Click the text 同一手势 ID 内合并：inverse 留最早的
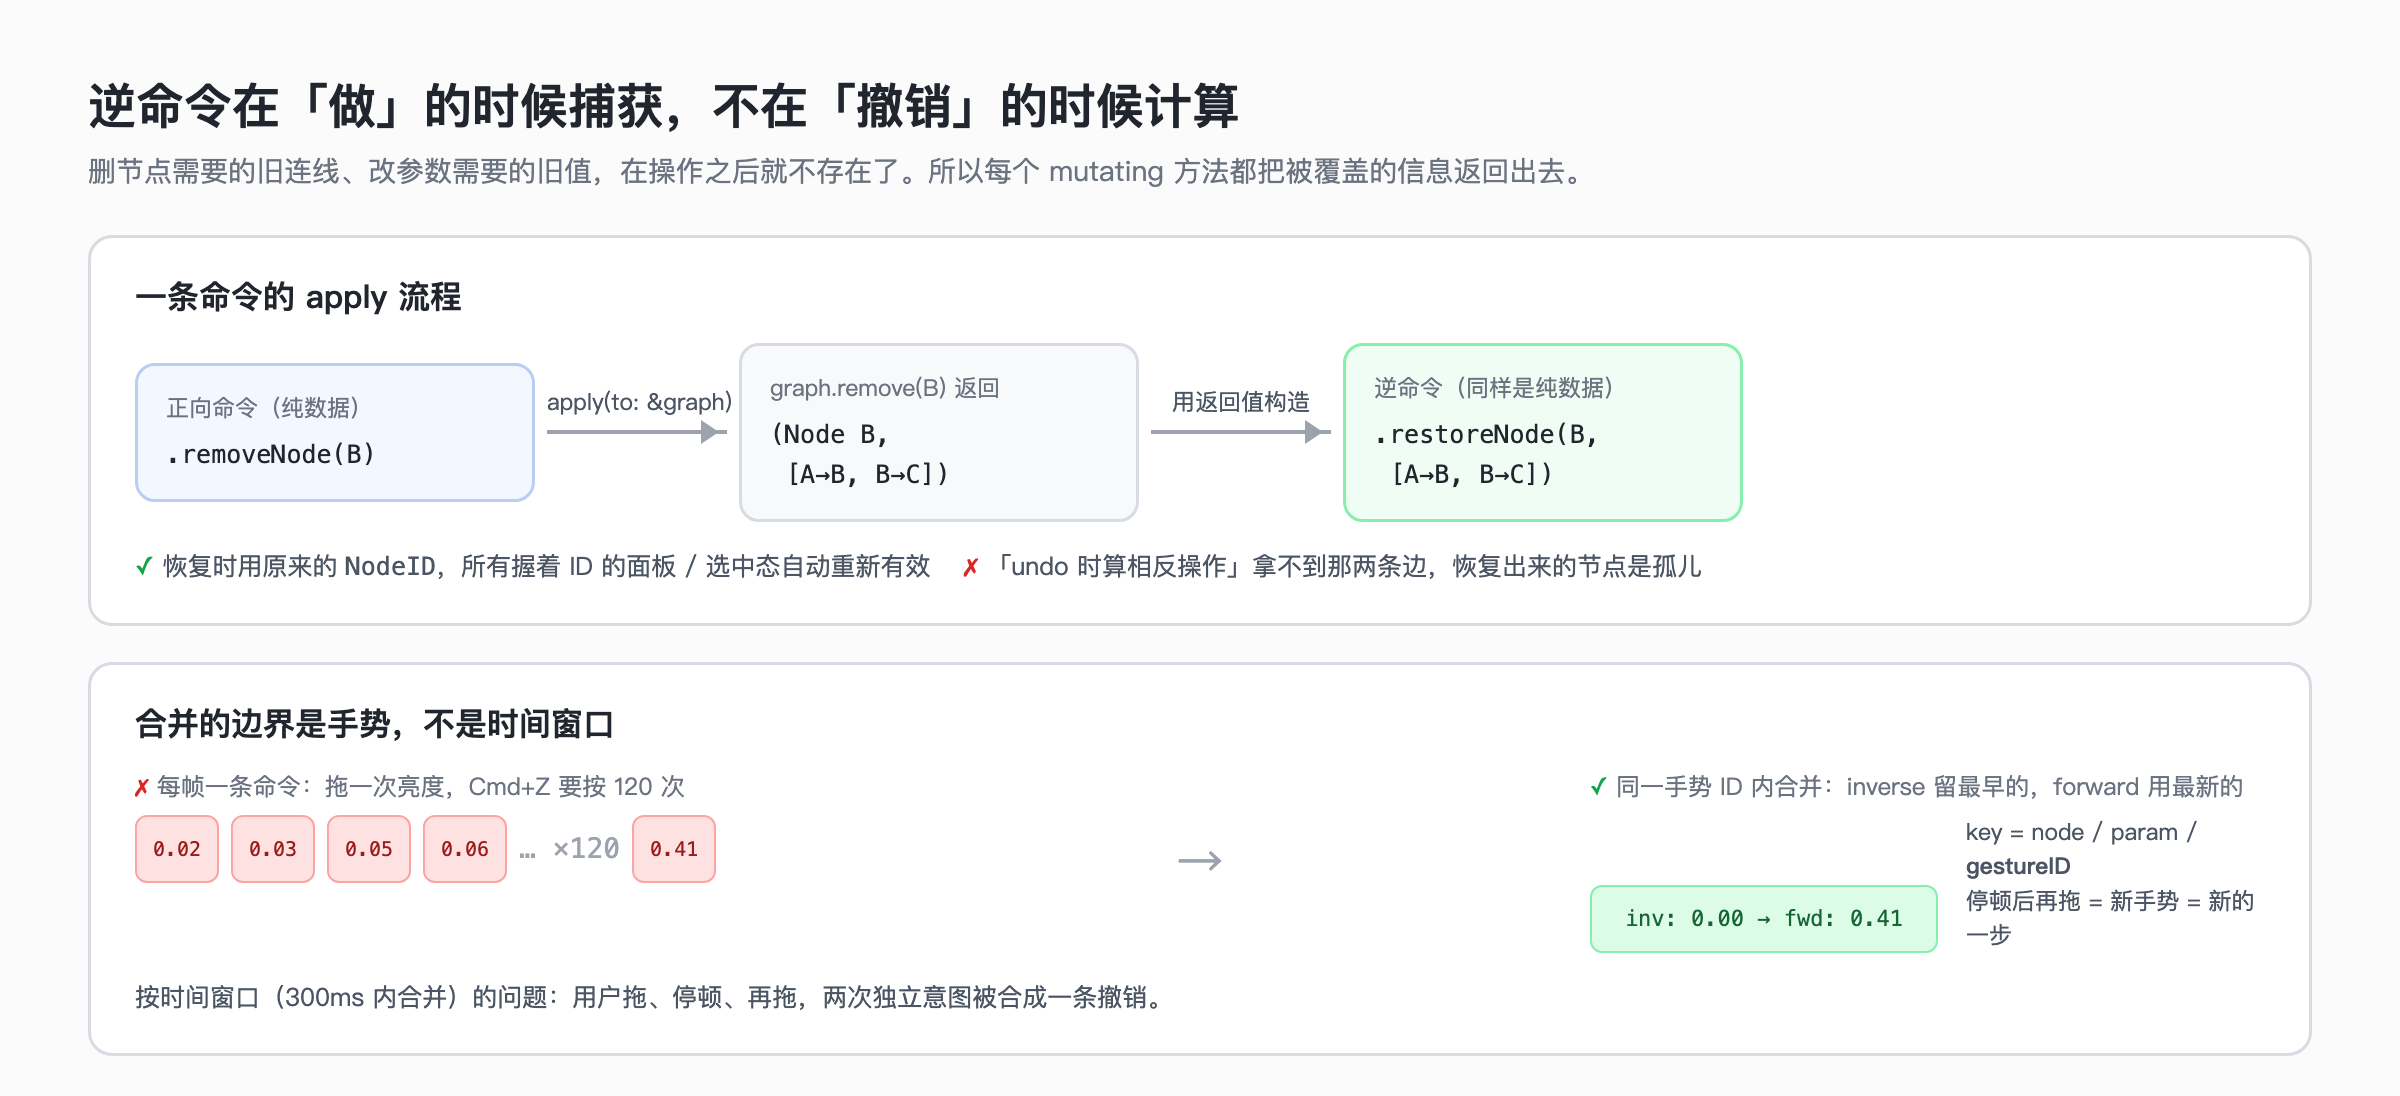 point(1828,787)
